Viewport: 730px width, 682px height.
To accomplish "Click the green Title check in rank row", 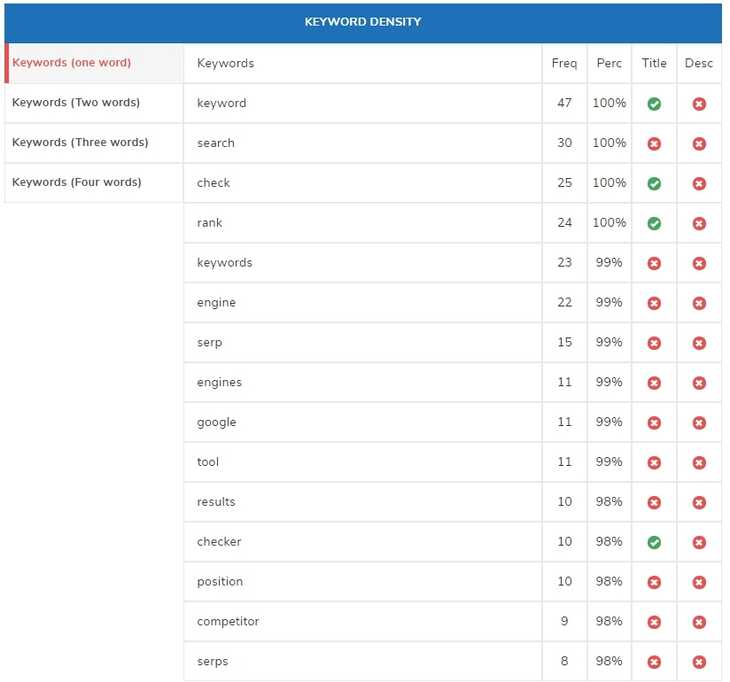I will 654,223.
